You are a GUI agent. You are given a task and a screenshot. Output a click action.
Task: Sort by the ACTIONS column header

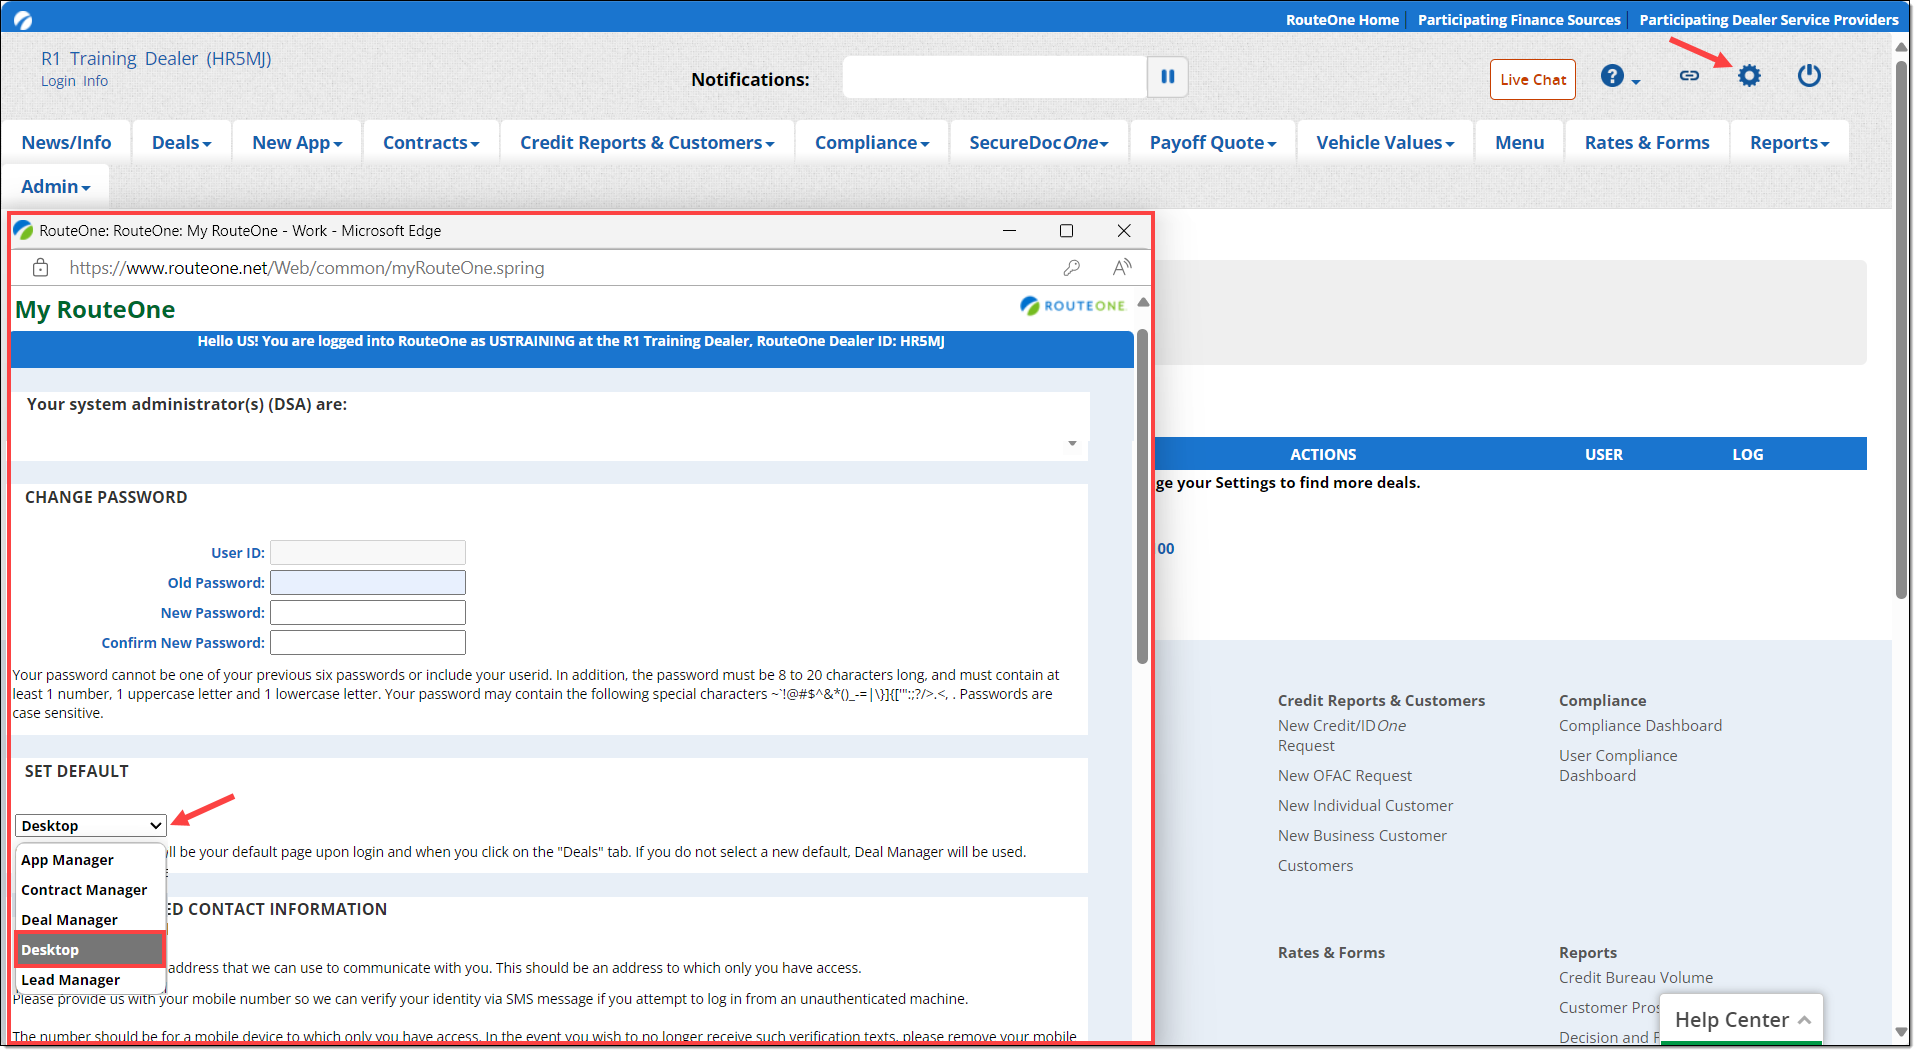click(1322, 455)
